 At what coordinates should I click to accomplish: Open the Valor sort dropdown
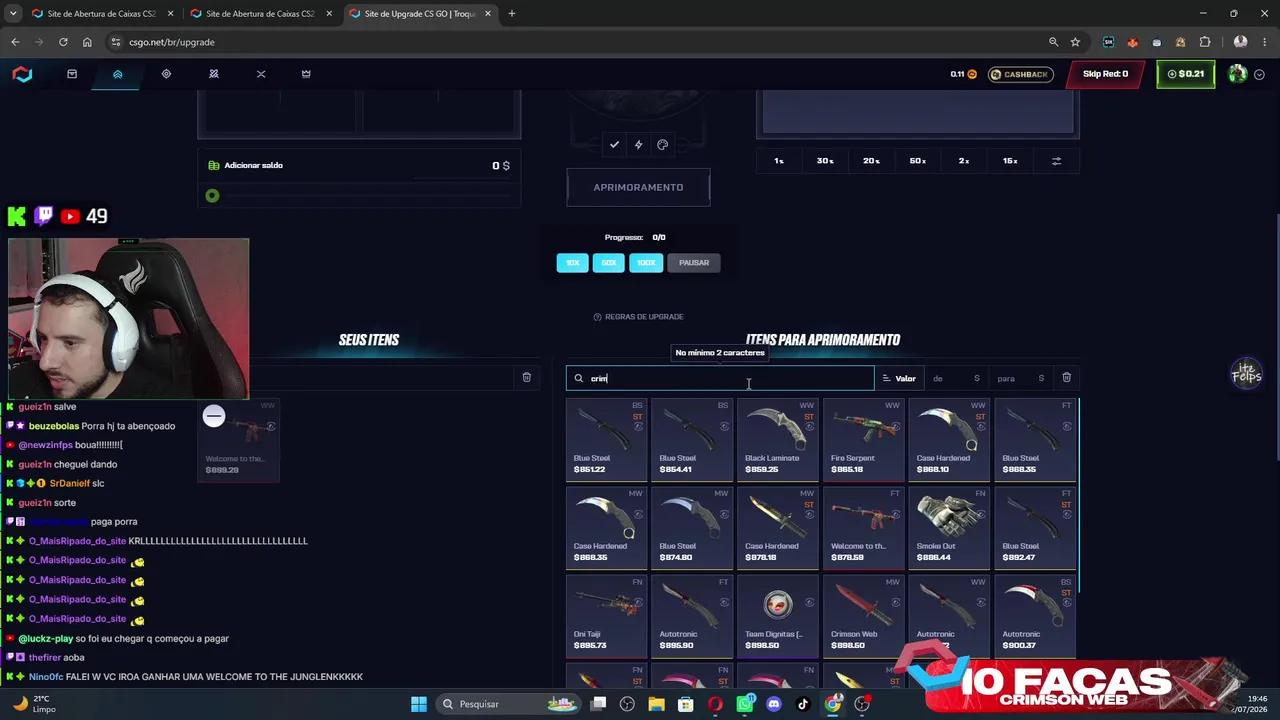(899, 378)
